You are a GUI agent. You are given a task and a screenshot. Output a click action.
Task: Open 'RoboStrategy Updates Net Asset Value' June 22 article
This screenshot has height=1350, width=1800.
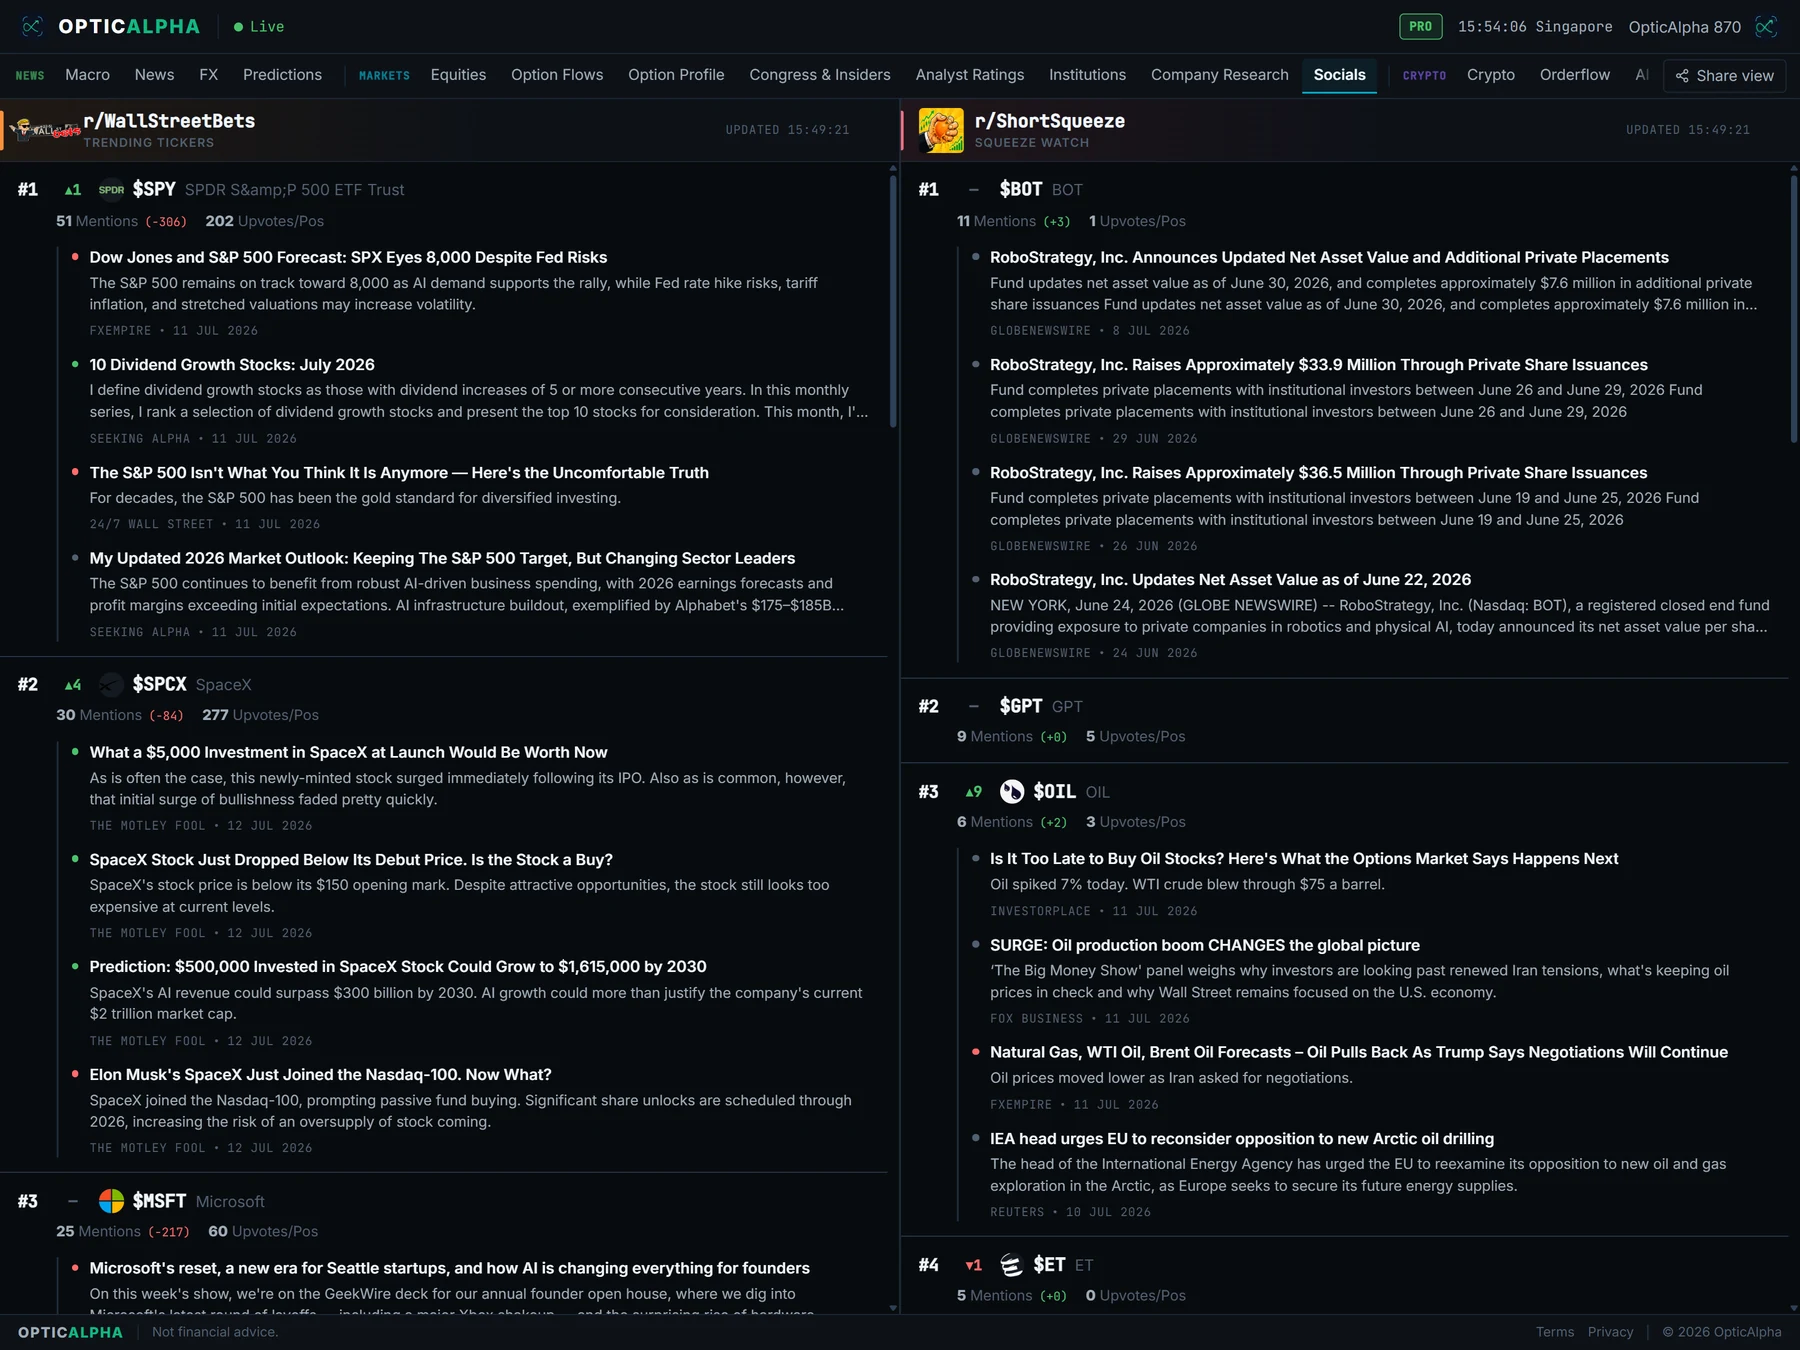click(x=1230, y=579)
